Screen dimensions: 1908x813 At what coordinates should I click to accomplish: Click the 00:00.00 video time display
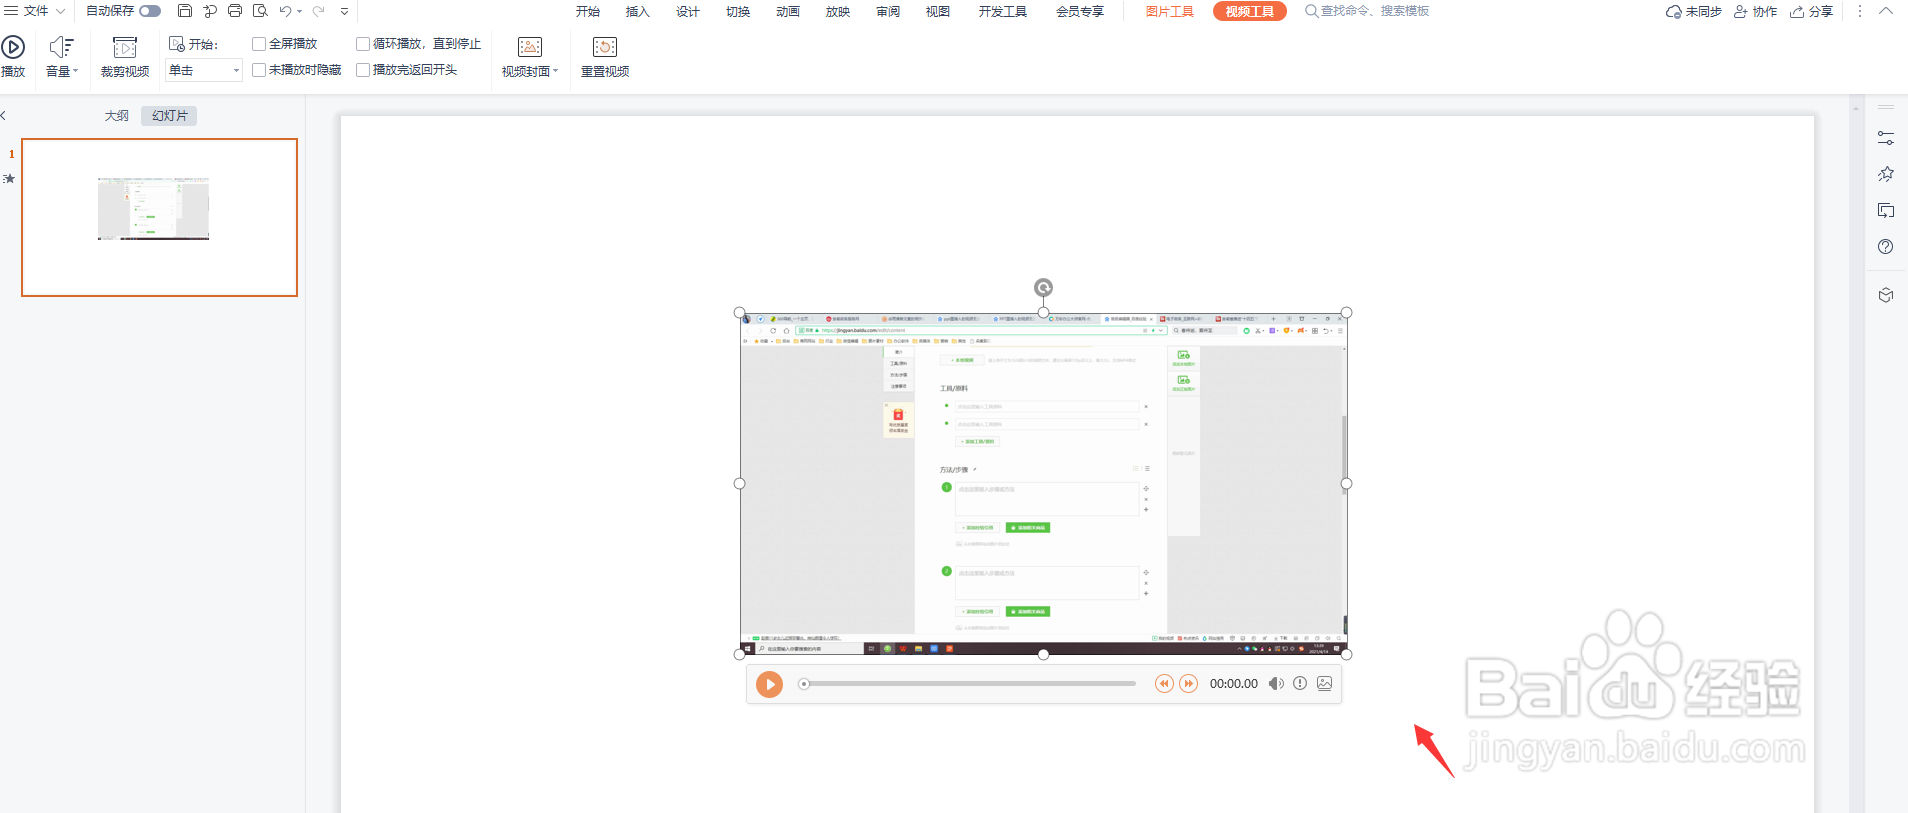pyautogui.click(x=1234, y=684)
